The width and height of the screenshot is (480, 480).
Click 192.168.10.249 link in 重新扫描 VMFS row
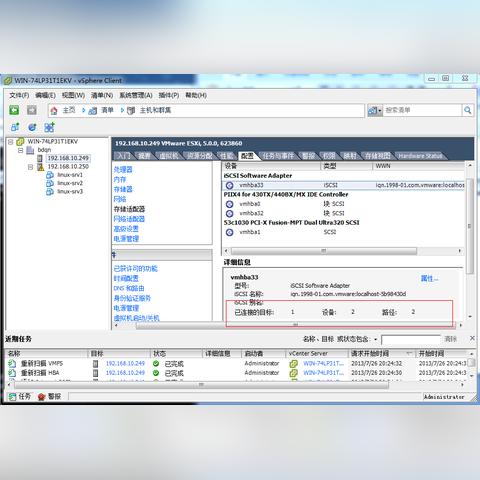125,363
